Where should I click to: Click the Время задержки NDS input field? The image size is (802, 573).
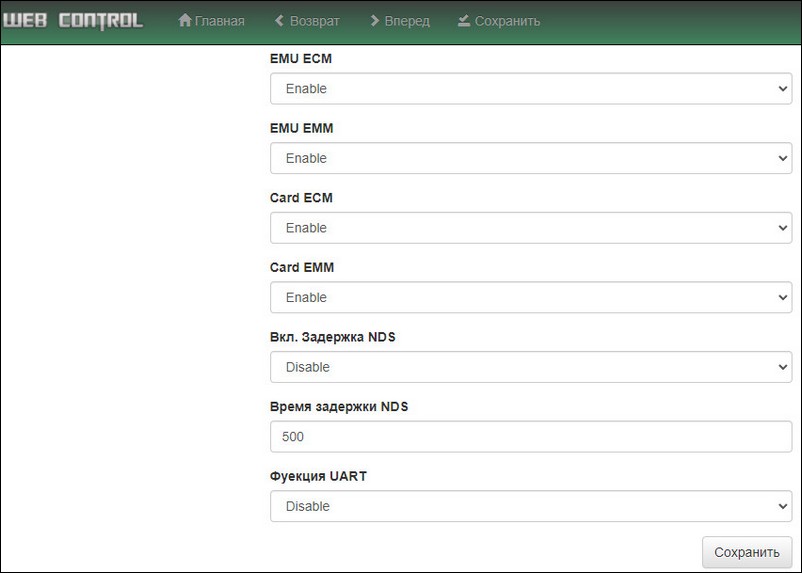531,436
